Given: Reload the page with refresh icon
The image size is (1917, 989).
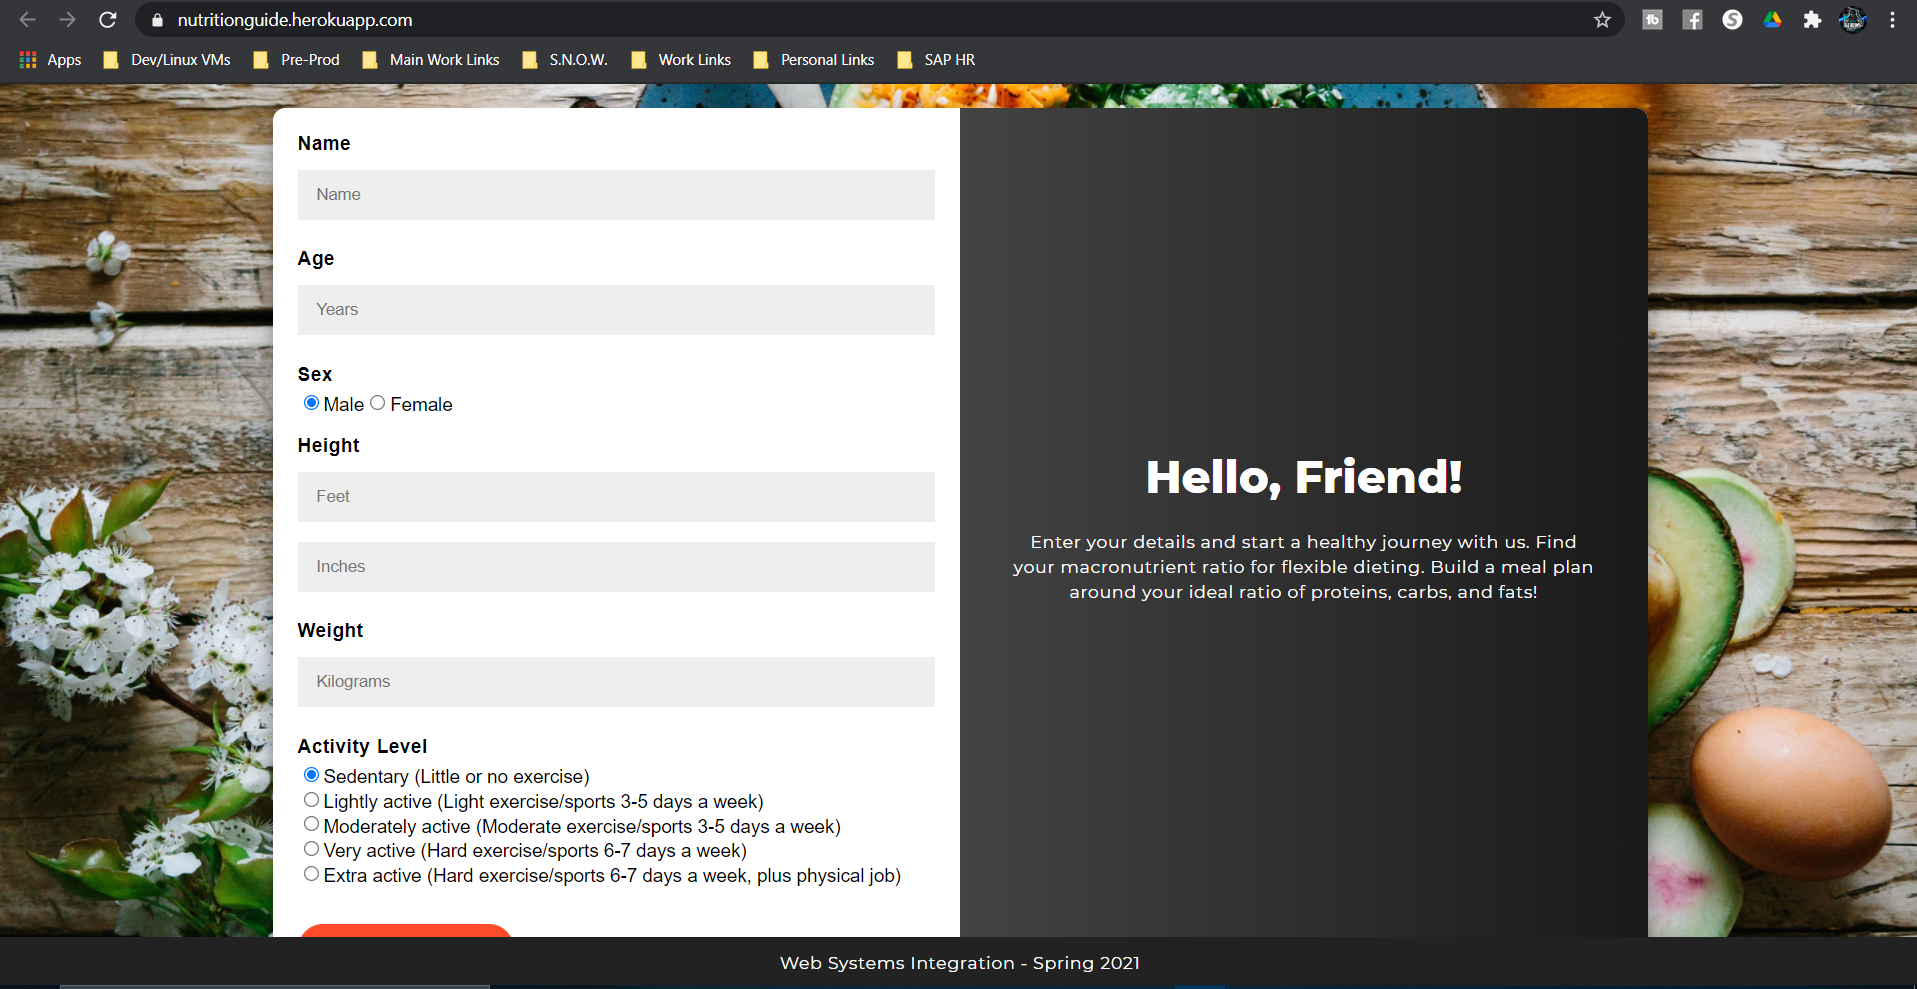Looking at the screenshot, I should [x=108, y=20].
